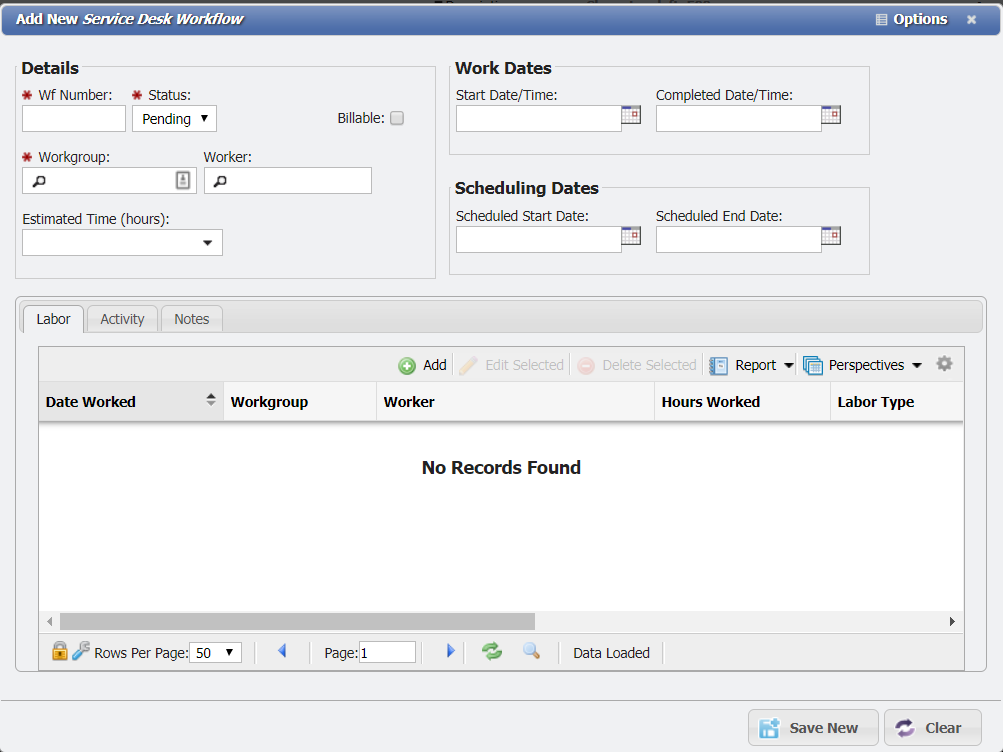
Task: Open the grid column settings gear
Action: click(944, 364)
